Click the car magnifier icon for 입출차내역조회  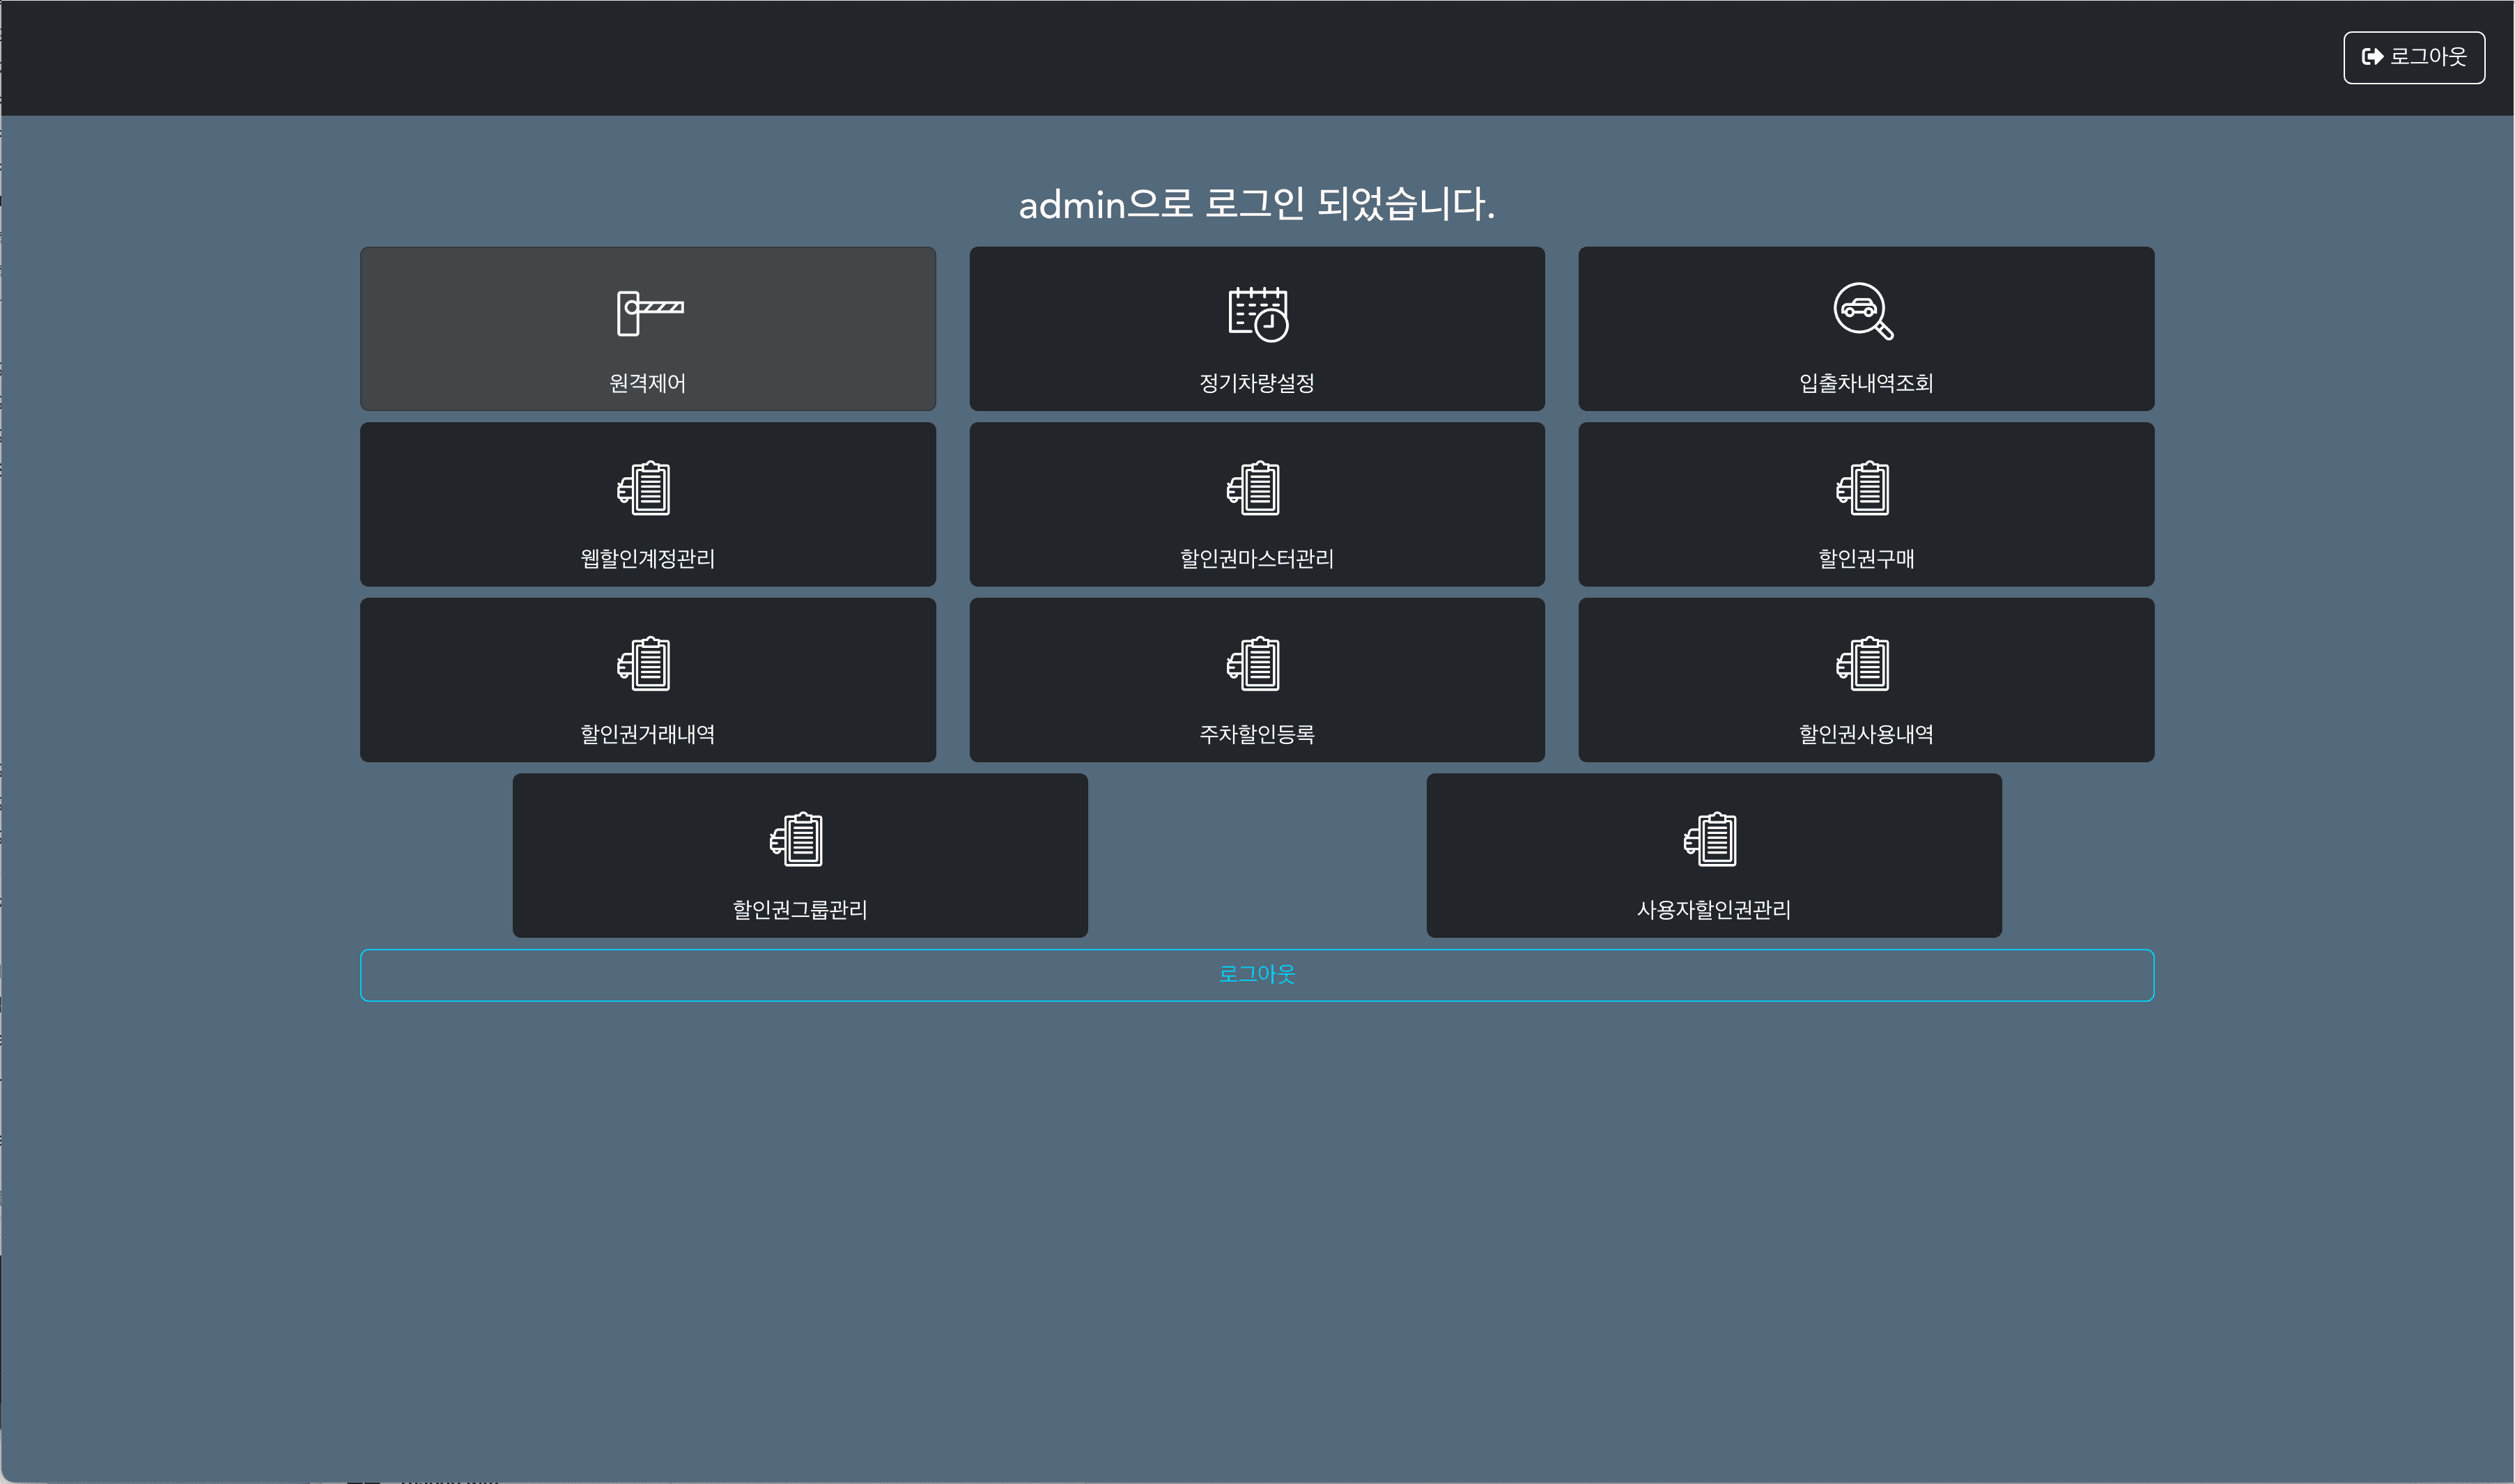pos(1864,311)
